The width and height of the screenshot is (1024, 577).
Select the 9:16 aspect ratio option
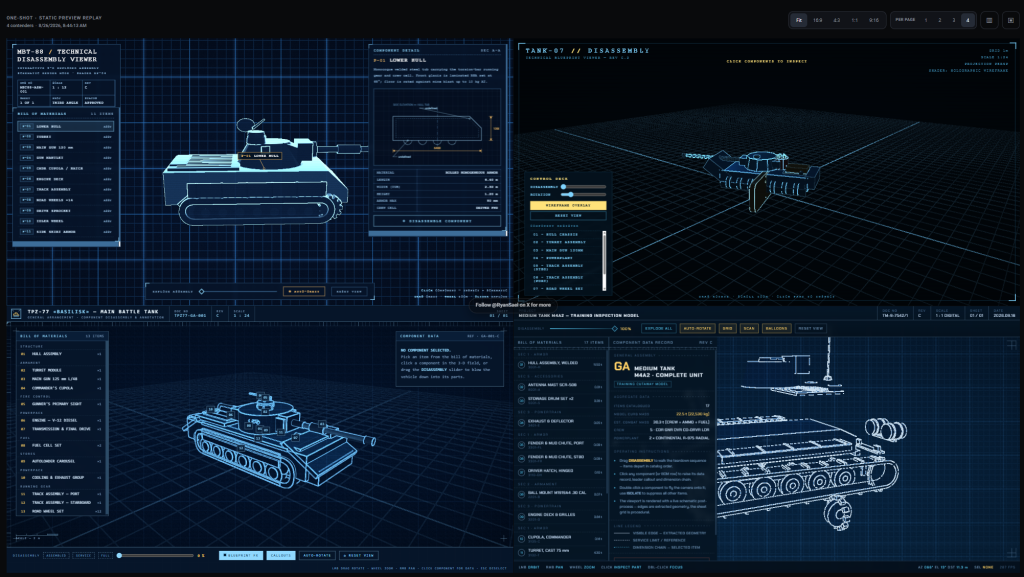[874, 20]
